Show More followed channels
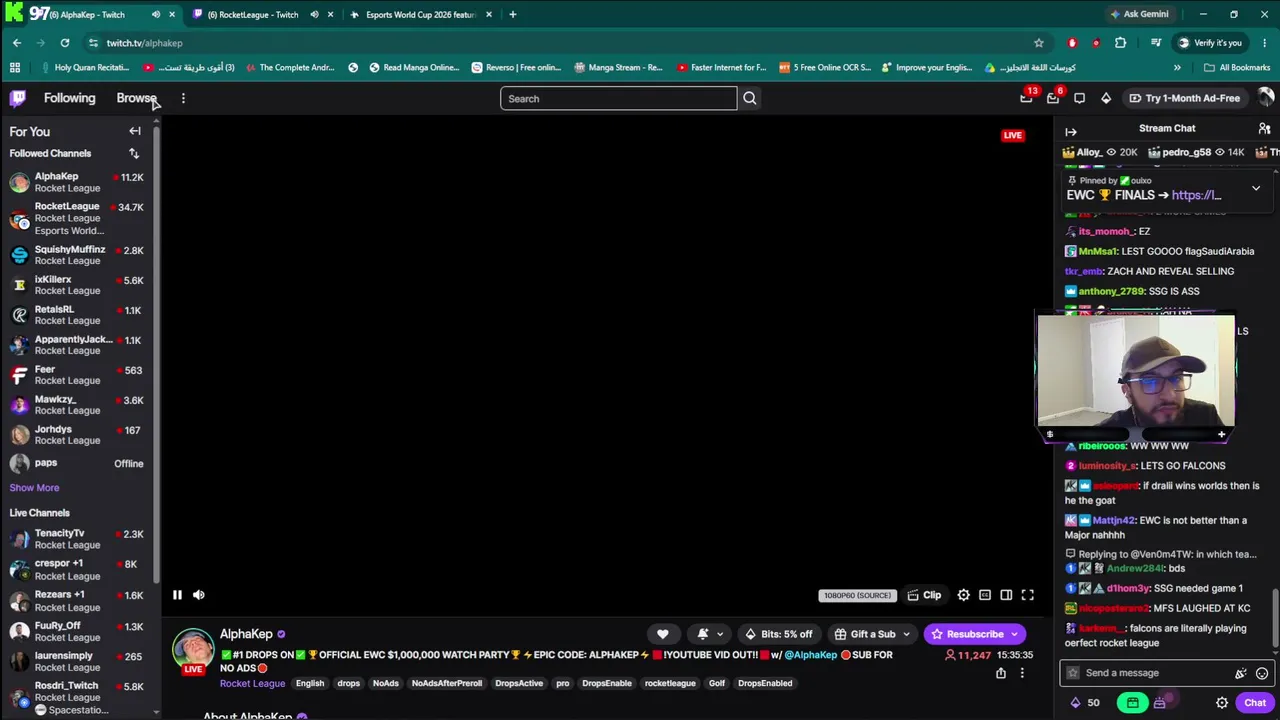This screenshot has width=1280, height=720. tap(34, 488)
